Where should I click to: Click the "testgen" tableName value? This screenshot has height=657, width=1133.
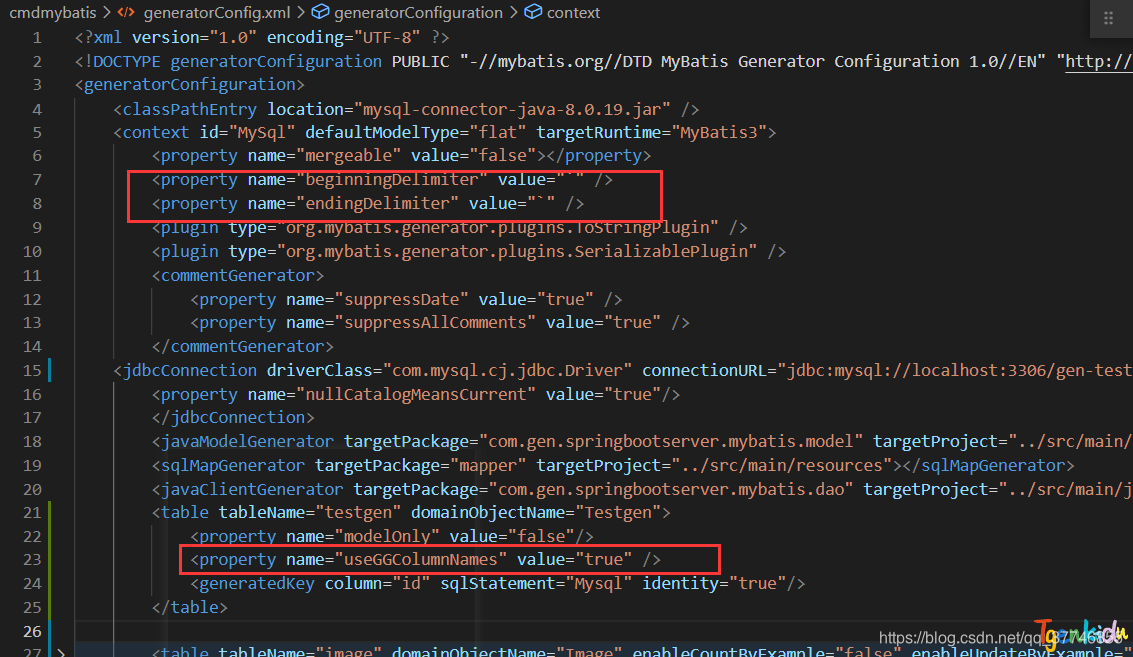pos(358,512)
